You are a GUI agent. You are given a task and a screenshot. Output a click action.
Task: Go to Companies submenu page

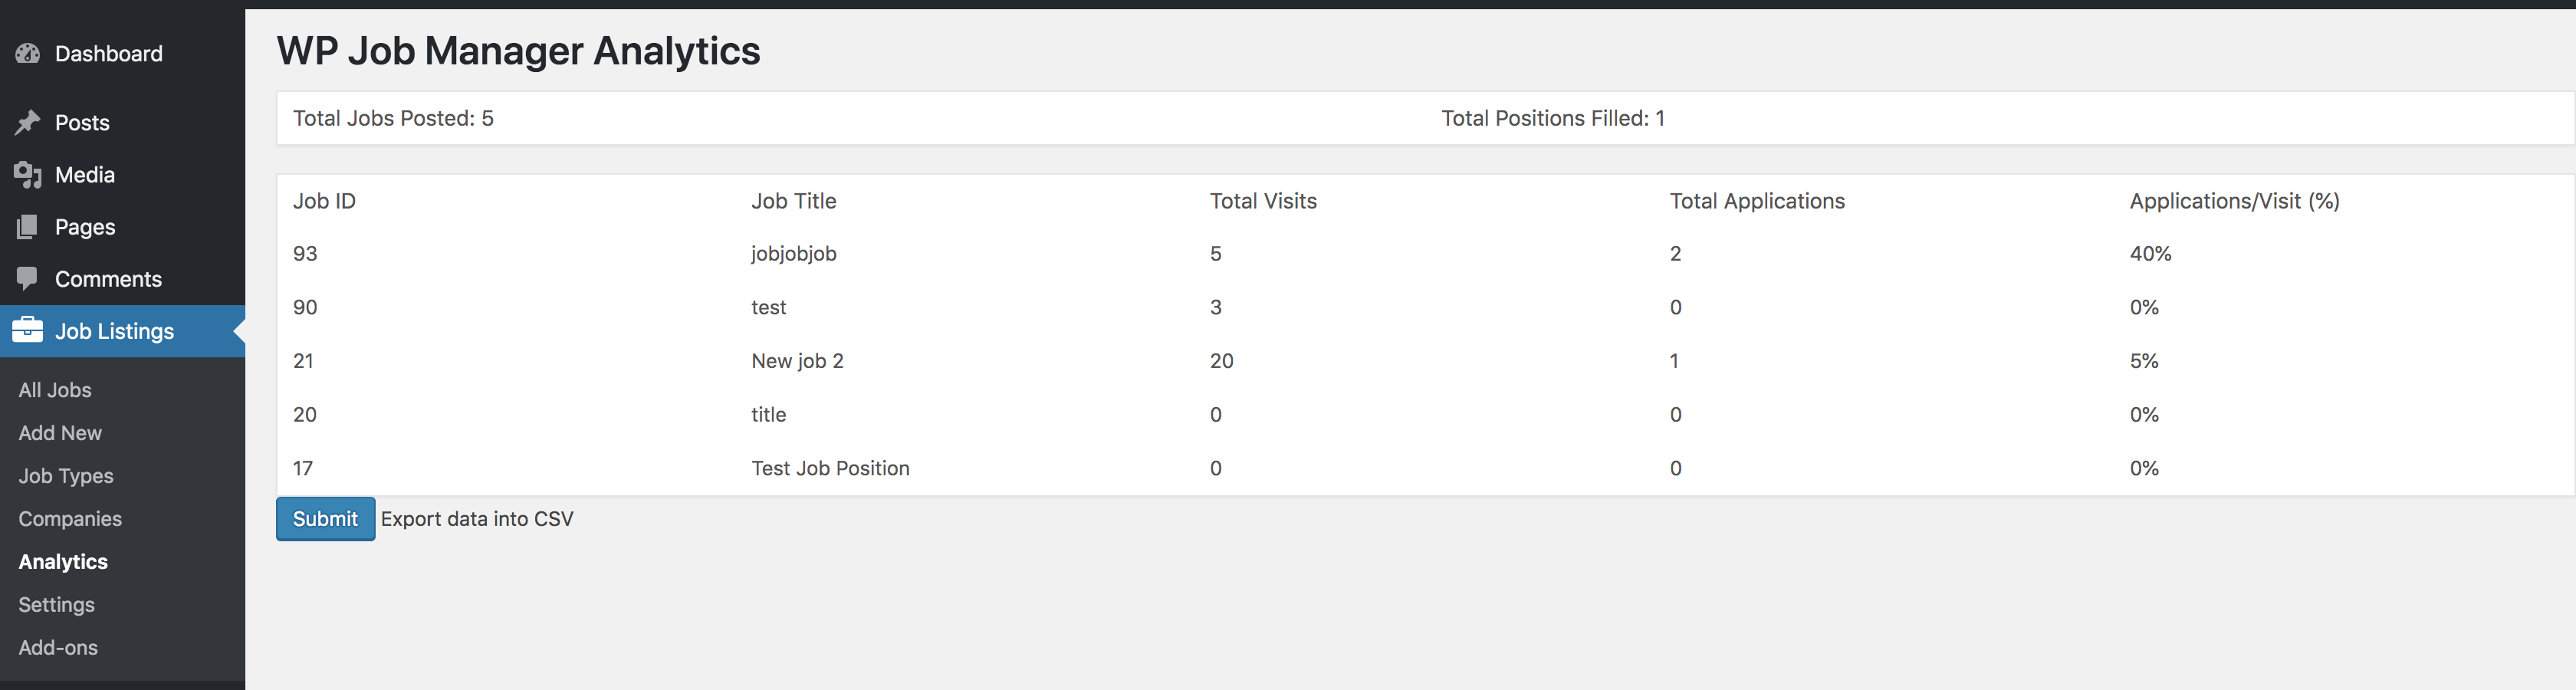tap(70, 519)
